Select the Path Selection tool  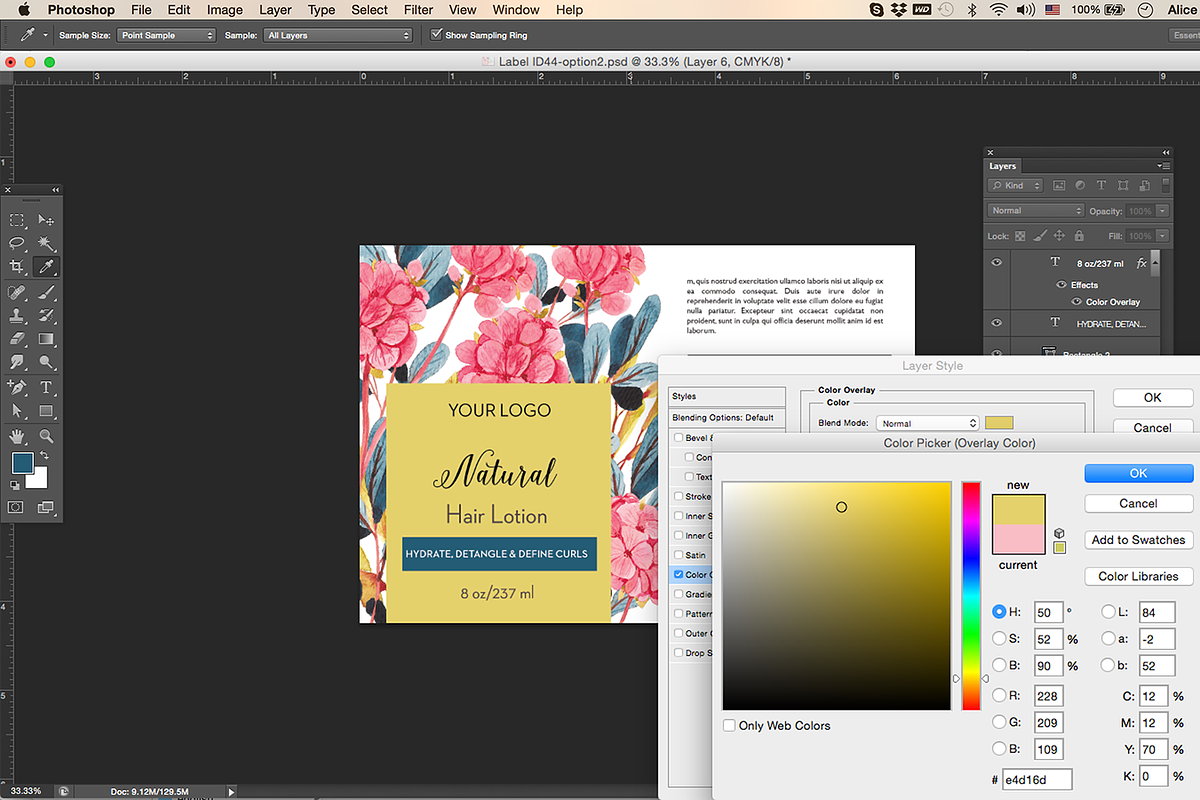[17, 410]
